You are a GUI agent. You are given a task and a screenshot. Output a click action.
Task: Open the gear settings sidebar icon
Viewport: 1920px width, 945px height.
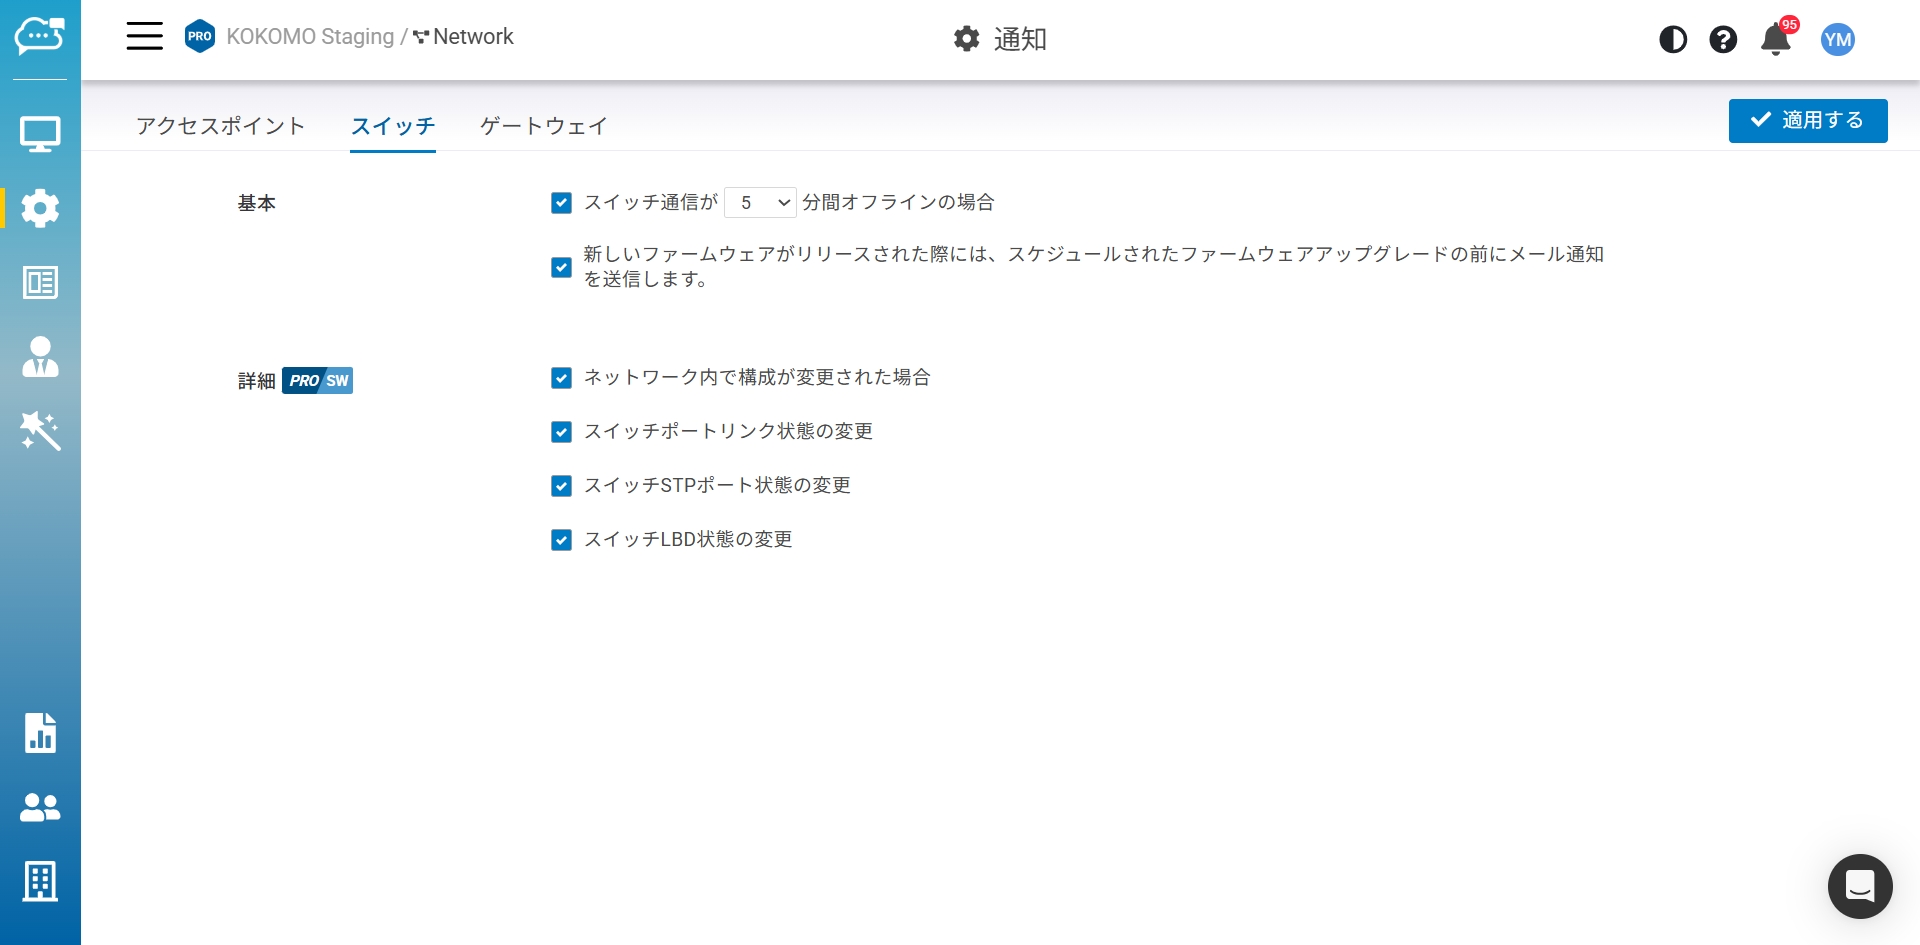[40, 208]
